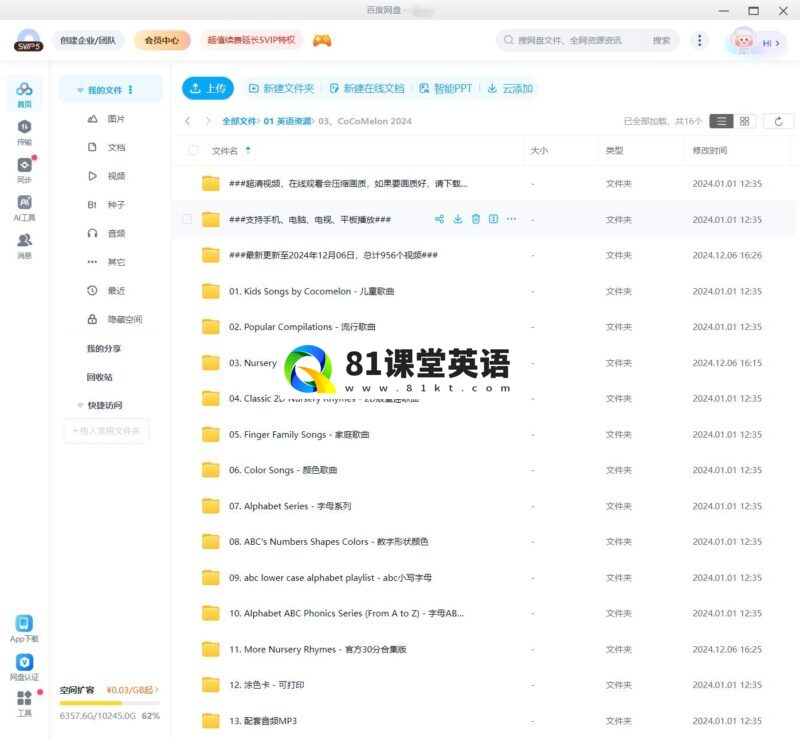Open 我的分享 in sidebar

[104, 349]
